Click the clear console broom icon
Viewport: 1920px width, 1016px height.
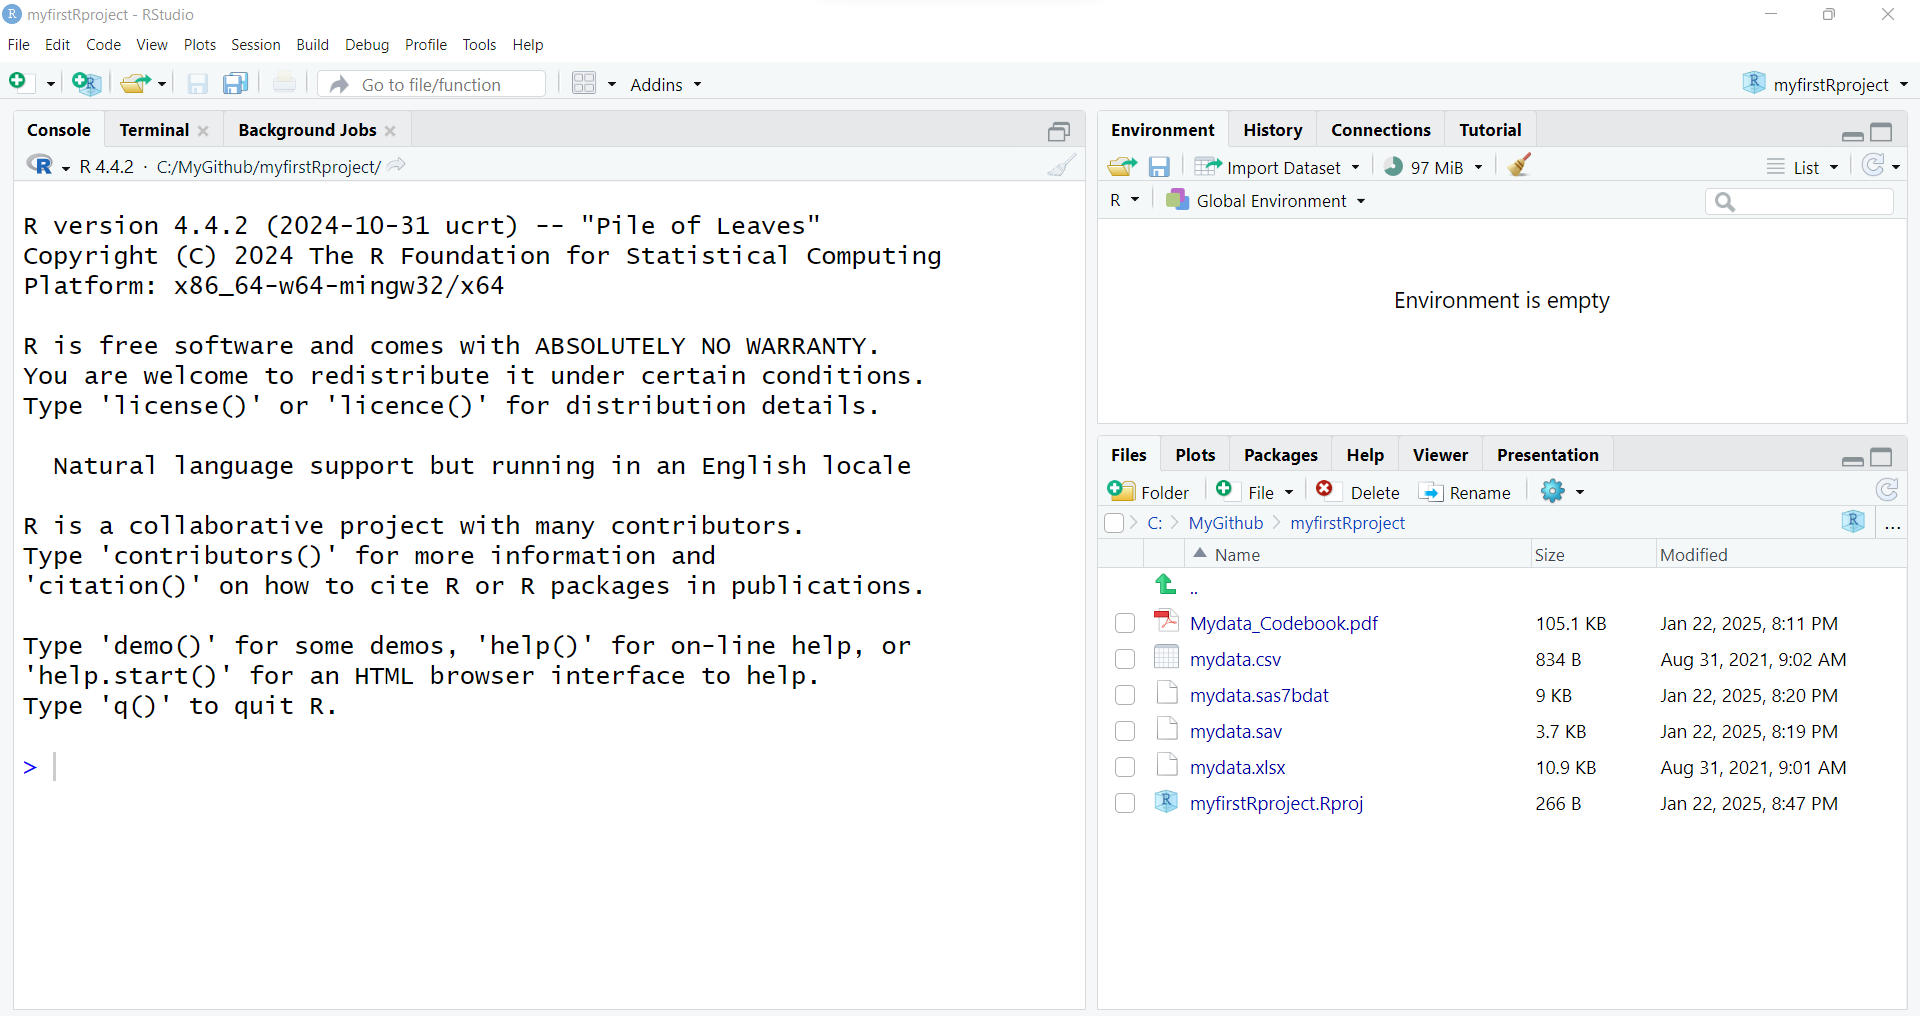tap(1062, 166)
